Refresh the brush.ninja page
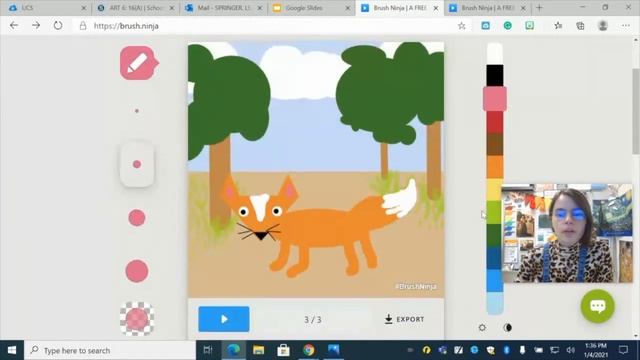640x360 pixels. [x=58, y=25]
